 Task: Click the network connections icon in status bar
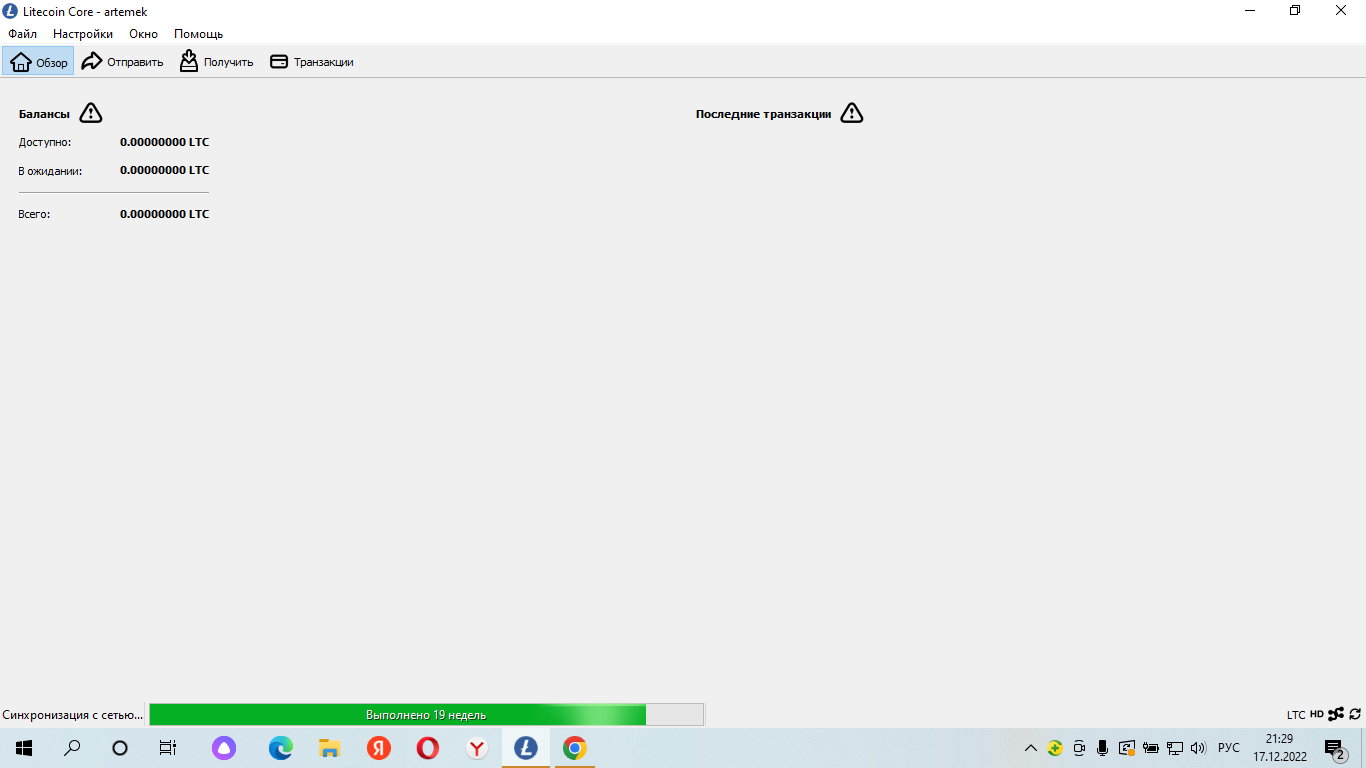(1336, 714)
